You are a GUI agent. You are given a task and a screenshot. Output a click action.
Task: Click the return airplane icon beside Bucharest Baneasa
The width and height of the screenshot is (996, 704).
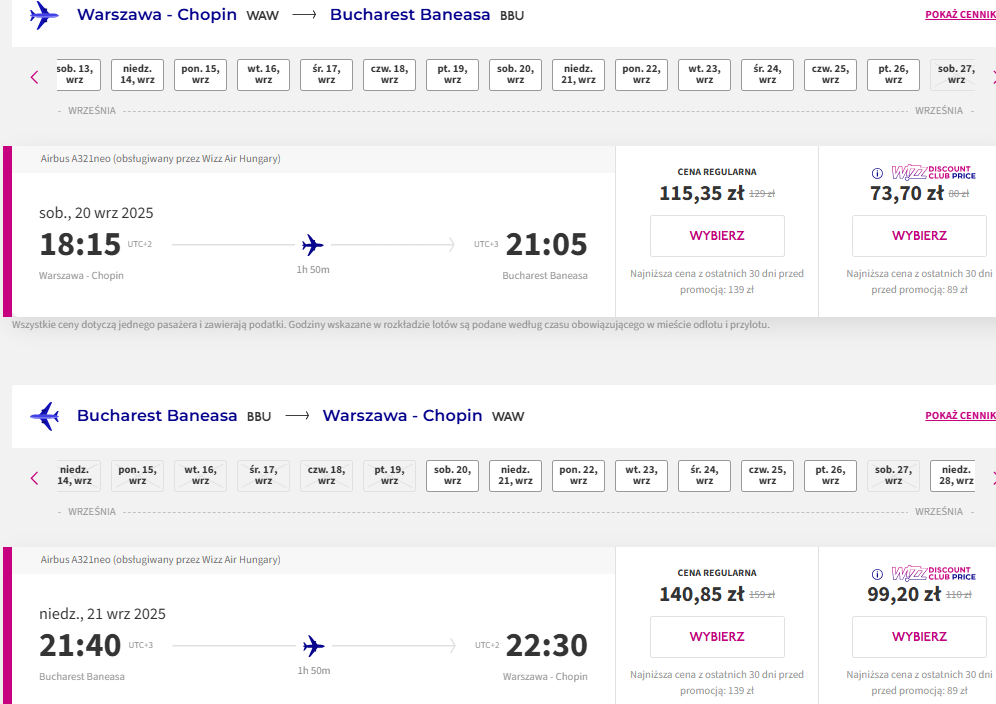click(x=44, y=416)
